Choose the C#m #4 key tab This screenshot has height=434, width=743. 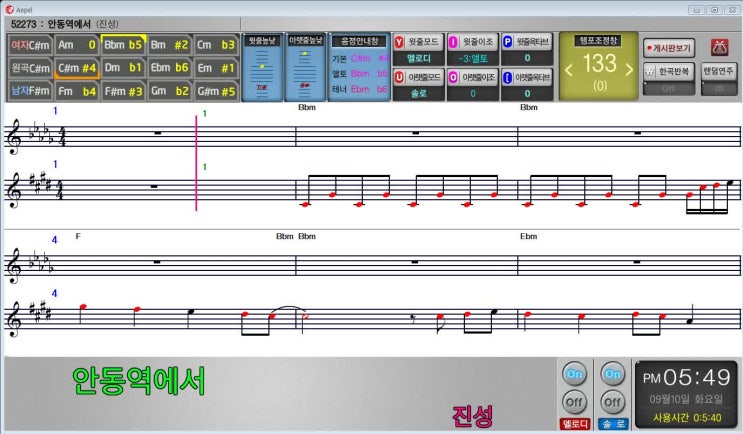click(77, 68)
